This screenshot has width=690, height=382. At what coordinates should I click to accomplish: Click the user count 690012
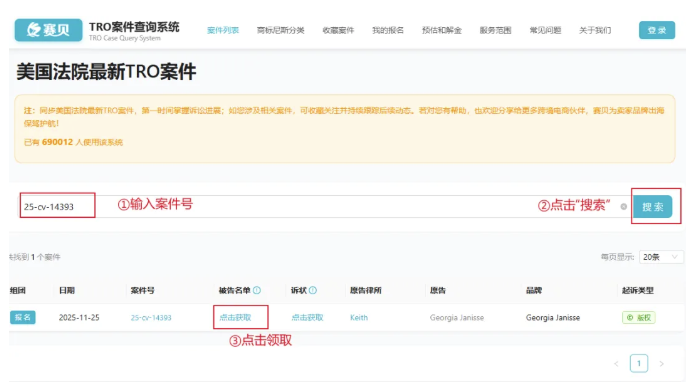pyautogui.click(x=57, y=142)
